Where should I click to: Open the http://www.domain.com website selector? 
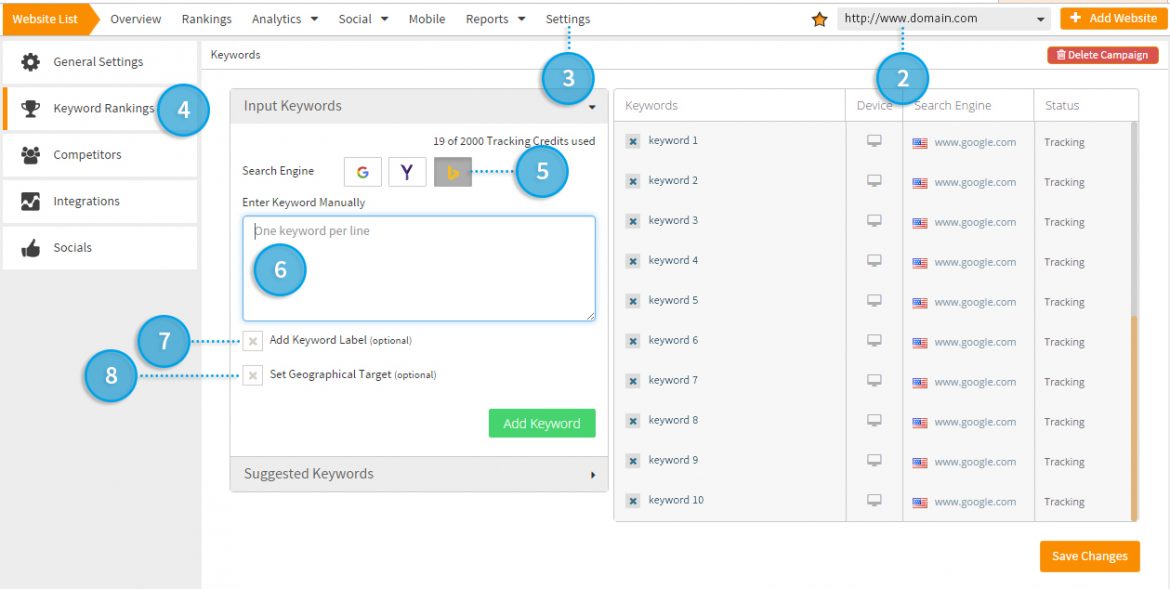pos(944,19)
